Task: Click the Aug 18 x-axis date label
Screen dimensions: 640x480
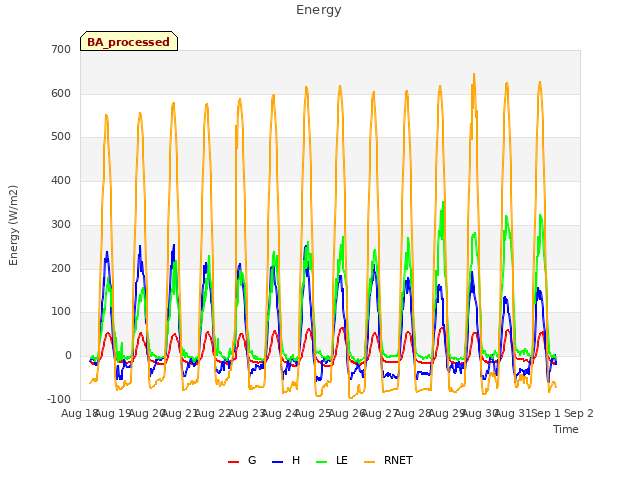Action: (80, 413)
